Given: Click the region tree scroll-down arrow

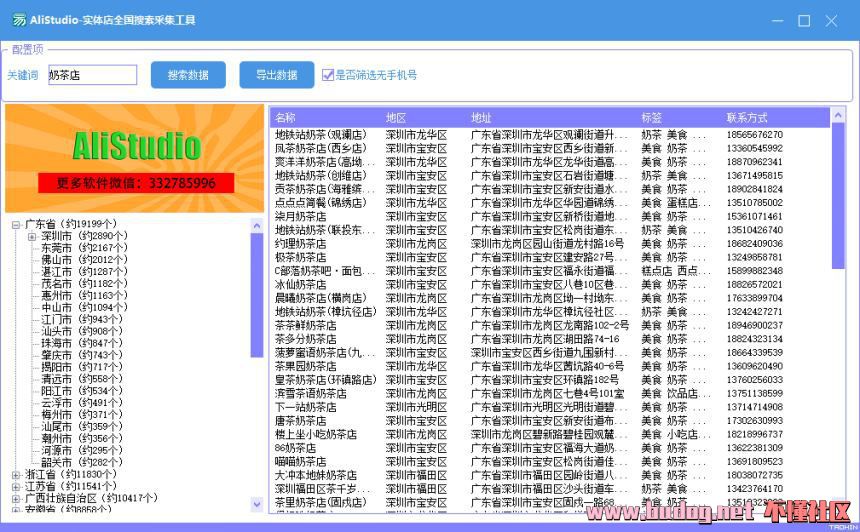Looking at the screenshot, I should (x=257, y=504).
